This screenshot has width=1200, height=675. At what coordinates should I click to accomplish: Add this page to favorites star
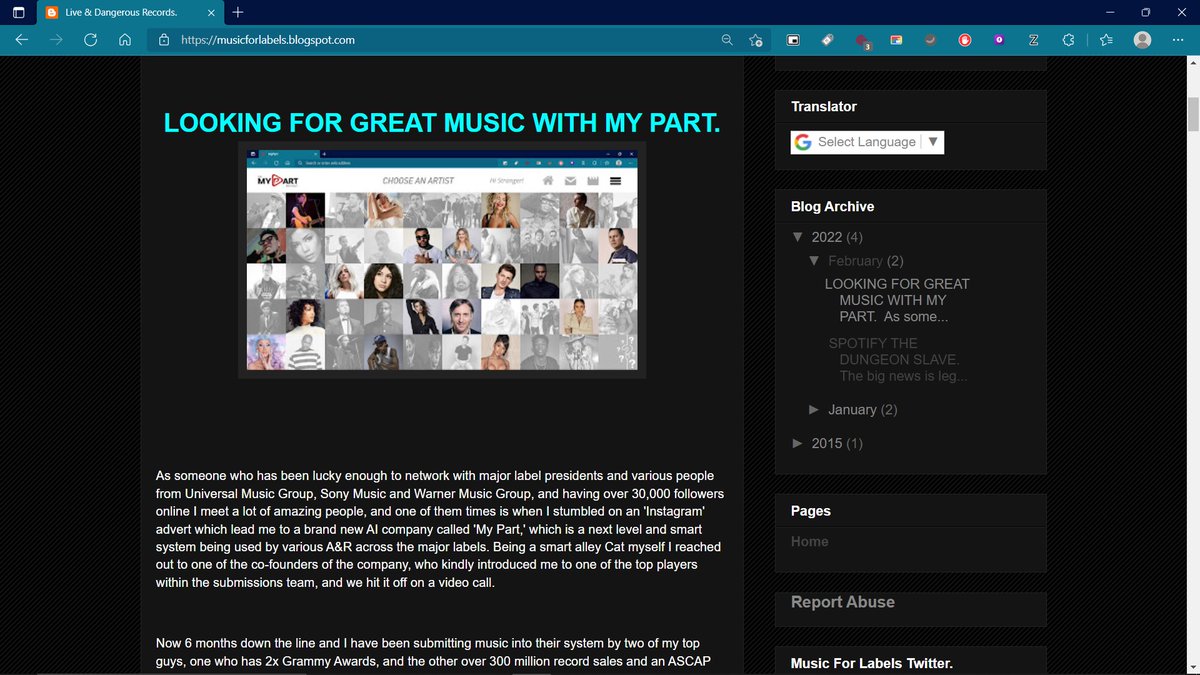(x=756, y=40)
